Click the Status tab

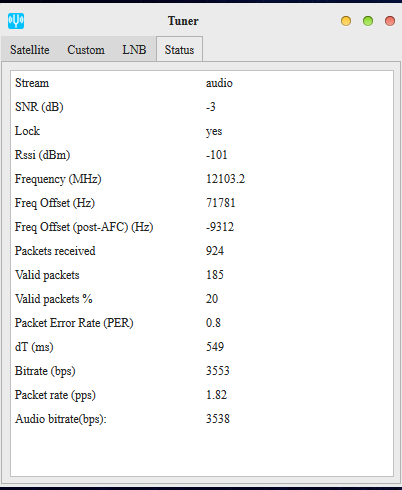(179, 49)
